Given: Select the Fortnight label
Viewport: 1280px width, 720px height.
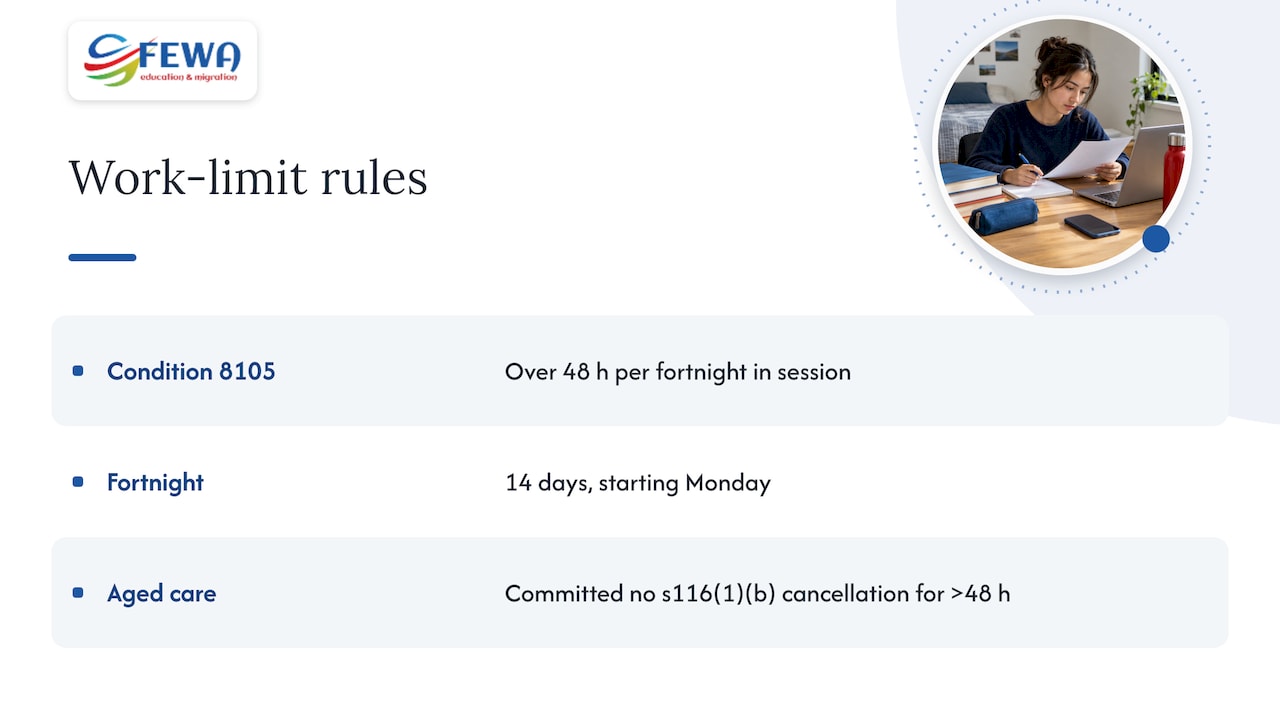Looking at the screenshot, I should tap(155, 482).
